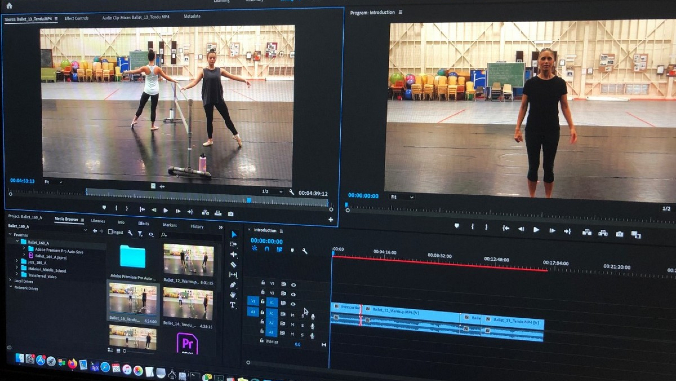Select Ballet_12_Warmup thumbnail in Media Browser
Viewport: 676px width, 381px height.
coord(188,259)
